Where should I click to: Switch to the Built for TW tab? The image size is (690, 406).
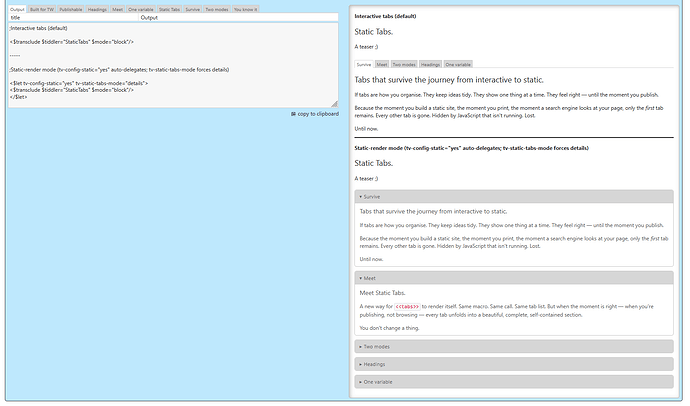42,9
